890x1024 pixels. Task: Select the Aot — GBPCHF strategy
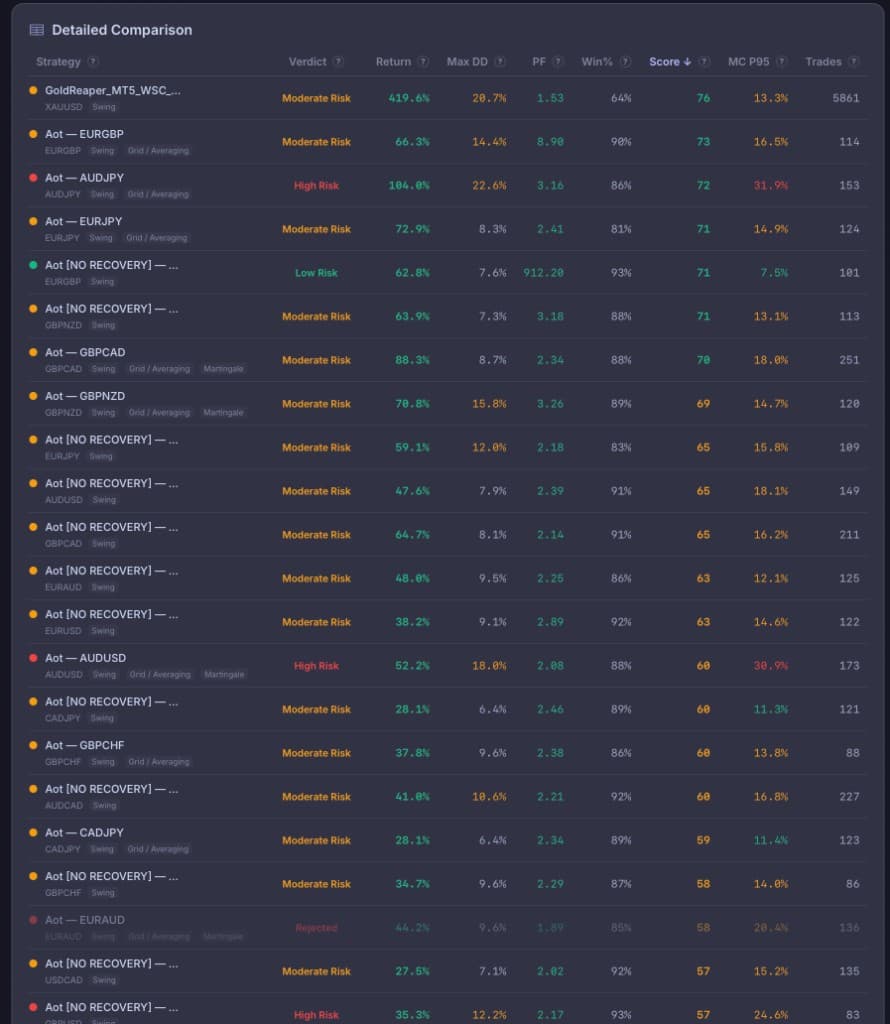click(x=84, y=745)
